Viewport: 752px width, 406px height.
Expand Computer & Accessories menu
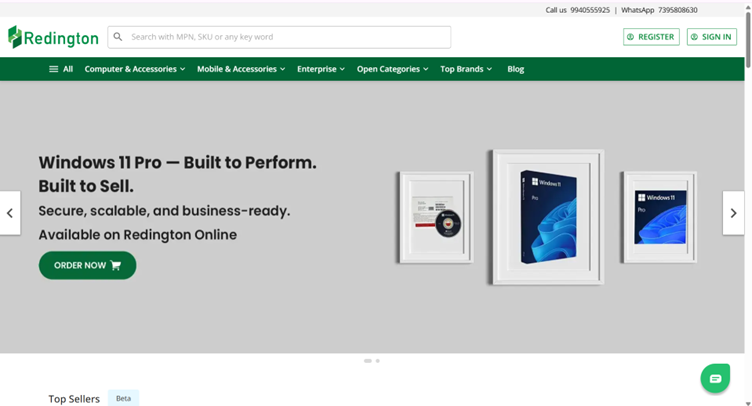[135, 69]
